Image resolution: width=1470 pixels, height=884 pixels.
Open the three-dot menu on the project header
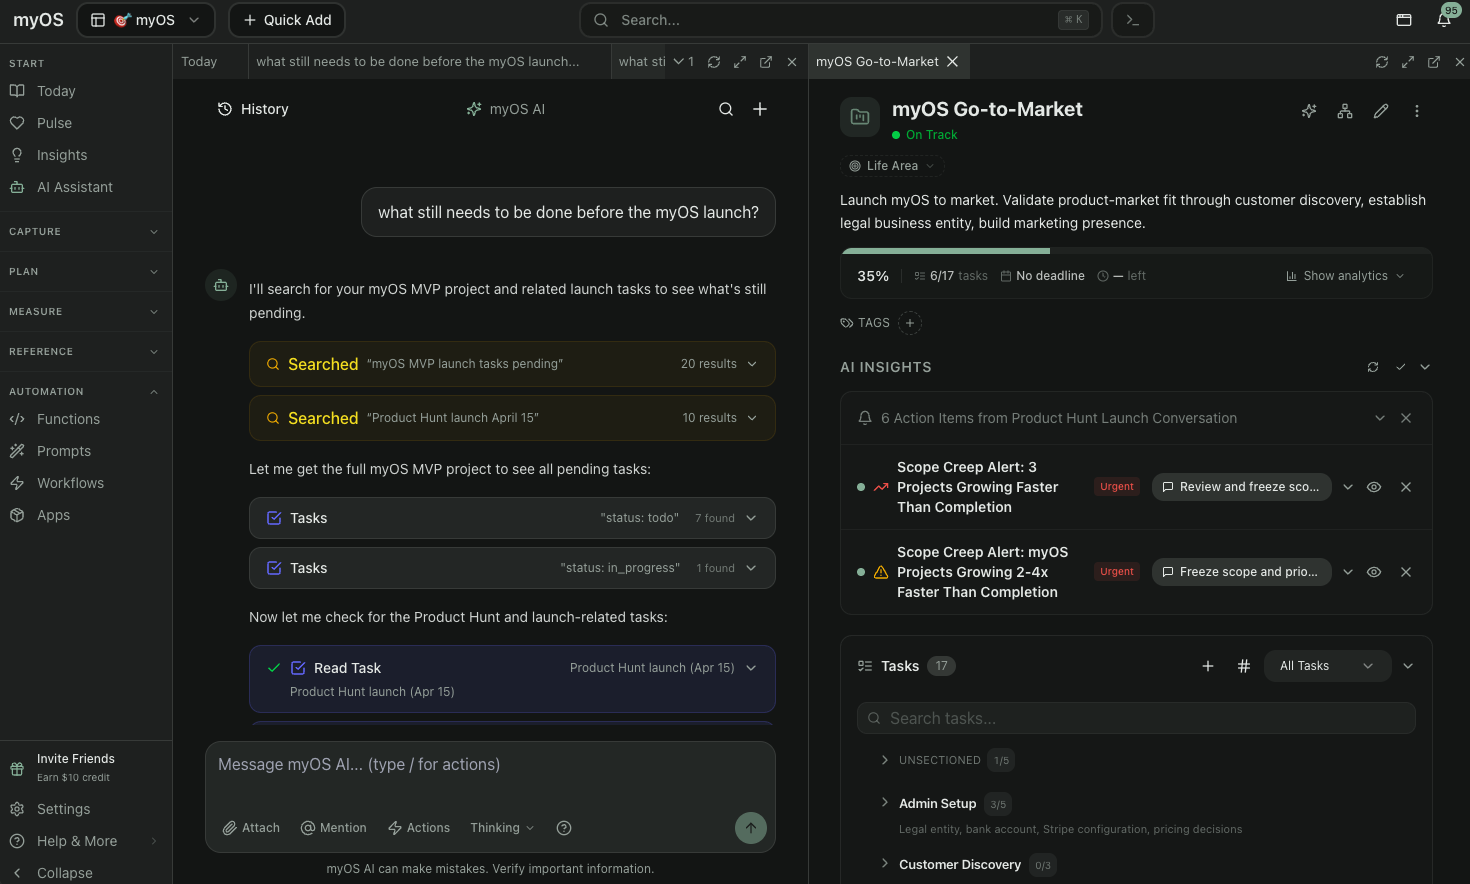tap(1417, 111)
